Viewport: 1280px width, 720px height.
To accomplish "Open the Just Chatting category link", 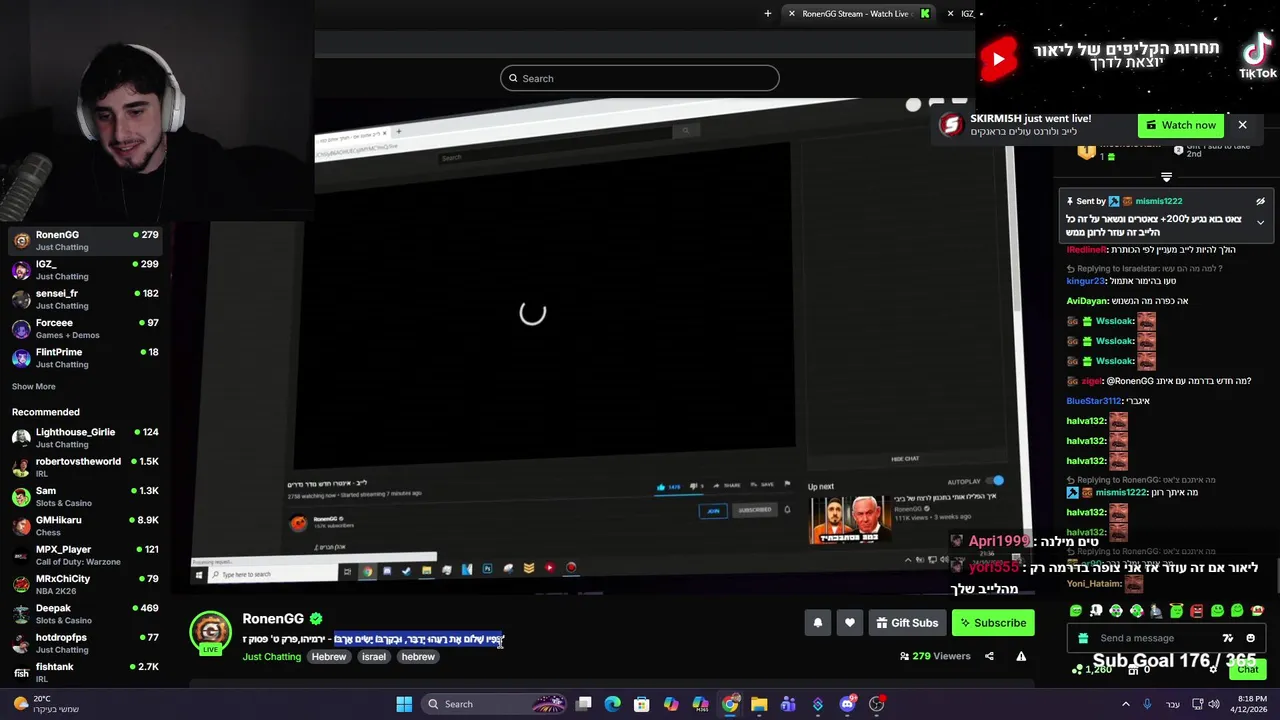I will [x=271, y=657].
